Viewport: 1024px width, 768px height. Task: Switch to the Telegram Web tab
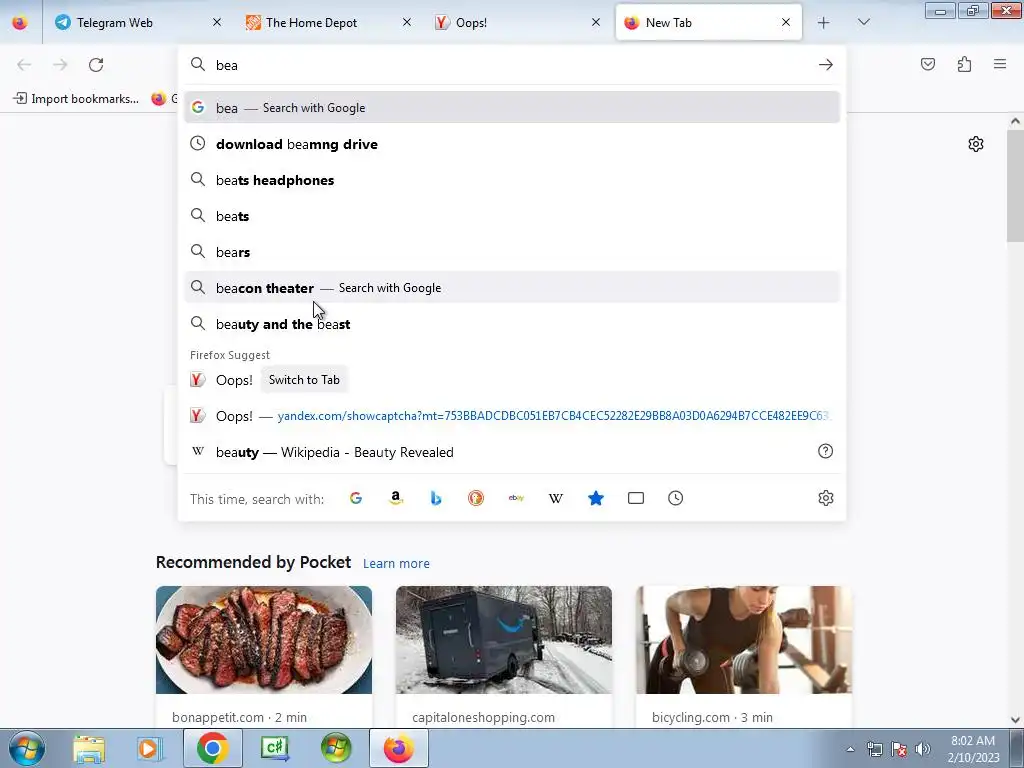pos(138,23)
